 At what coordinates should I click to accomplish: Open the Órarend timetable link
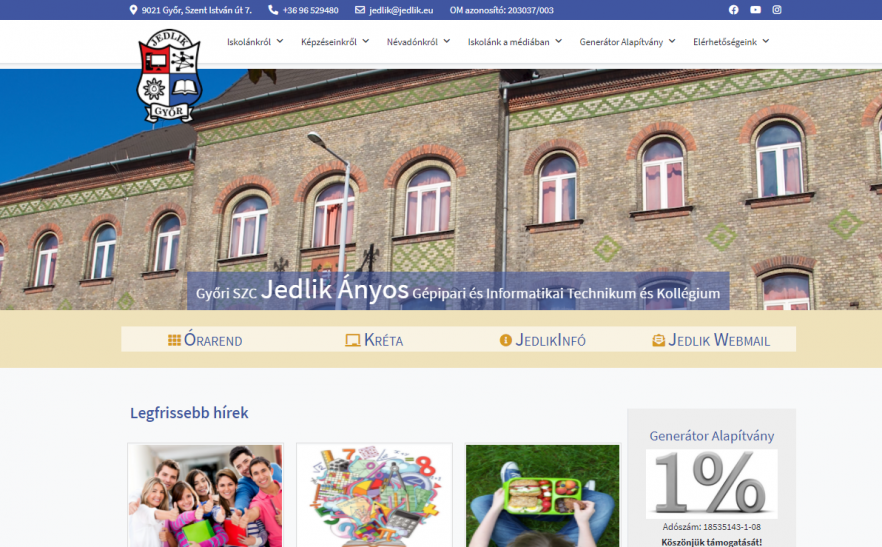point(213,340)
